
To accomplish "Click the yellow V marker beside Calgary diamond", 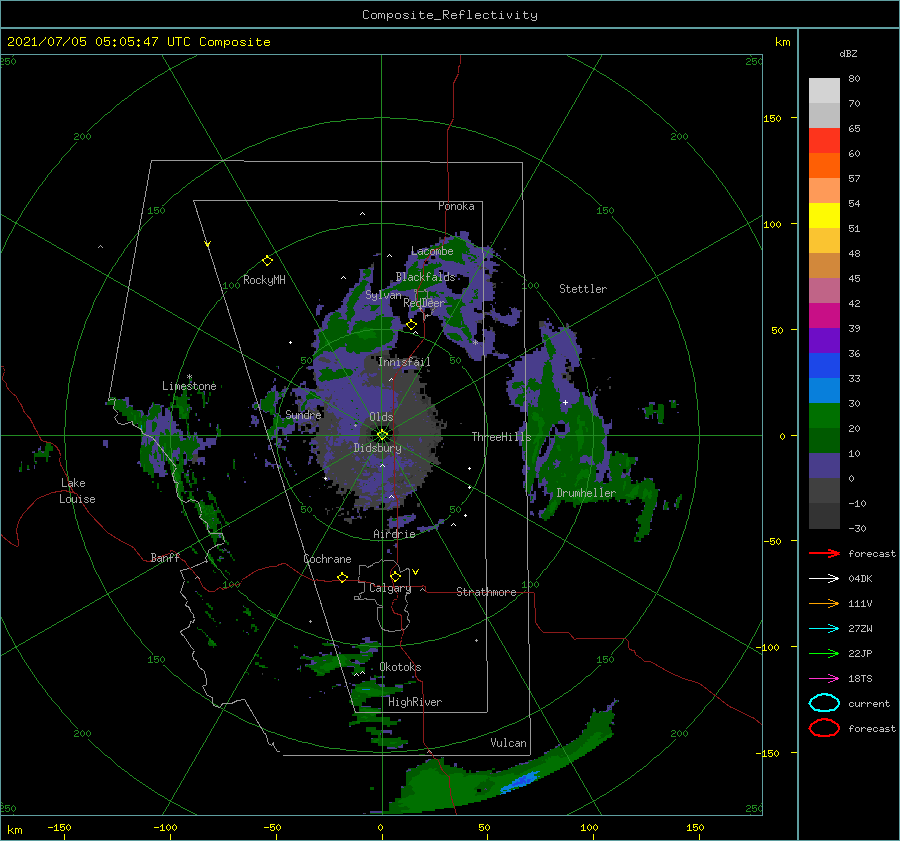I will point(415,572).
